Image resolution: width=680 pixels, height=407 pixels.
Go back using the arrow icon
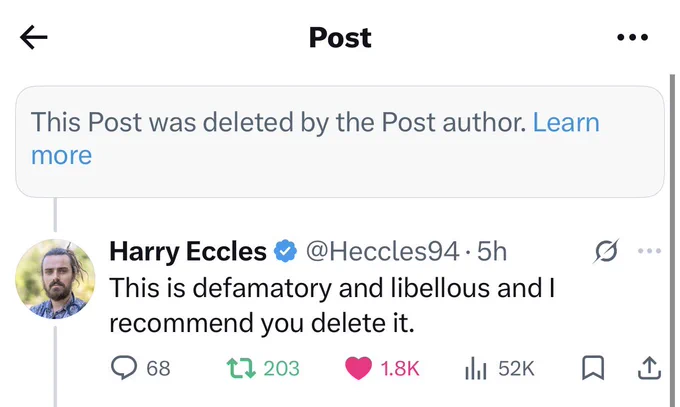click(34, 37)
